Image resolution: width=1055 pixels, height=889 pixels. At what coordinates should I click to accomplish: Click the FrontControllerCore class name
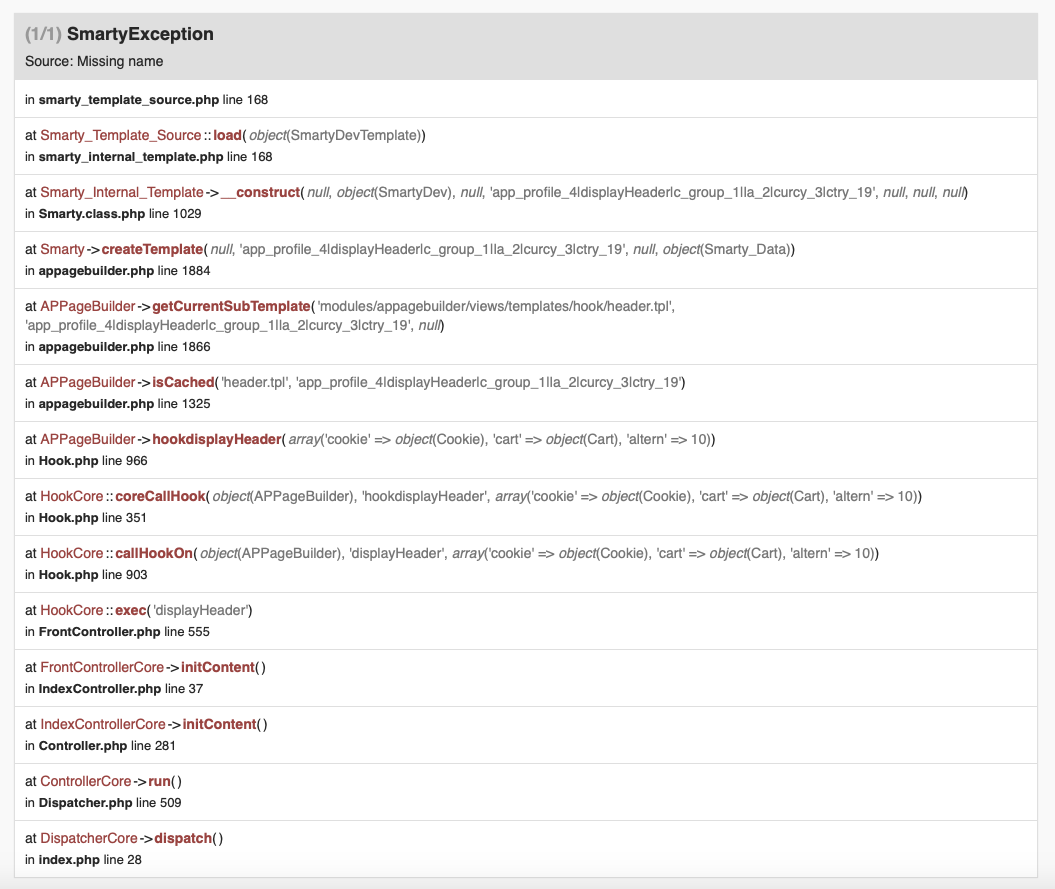point(102,668)
